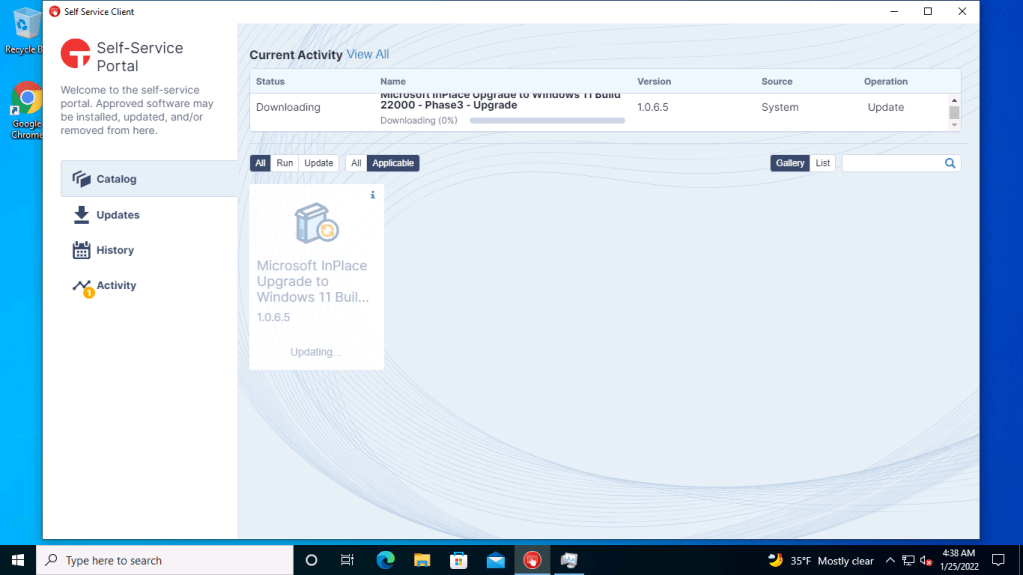Filter catalog by Applicable software

[393, 163]
